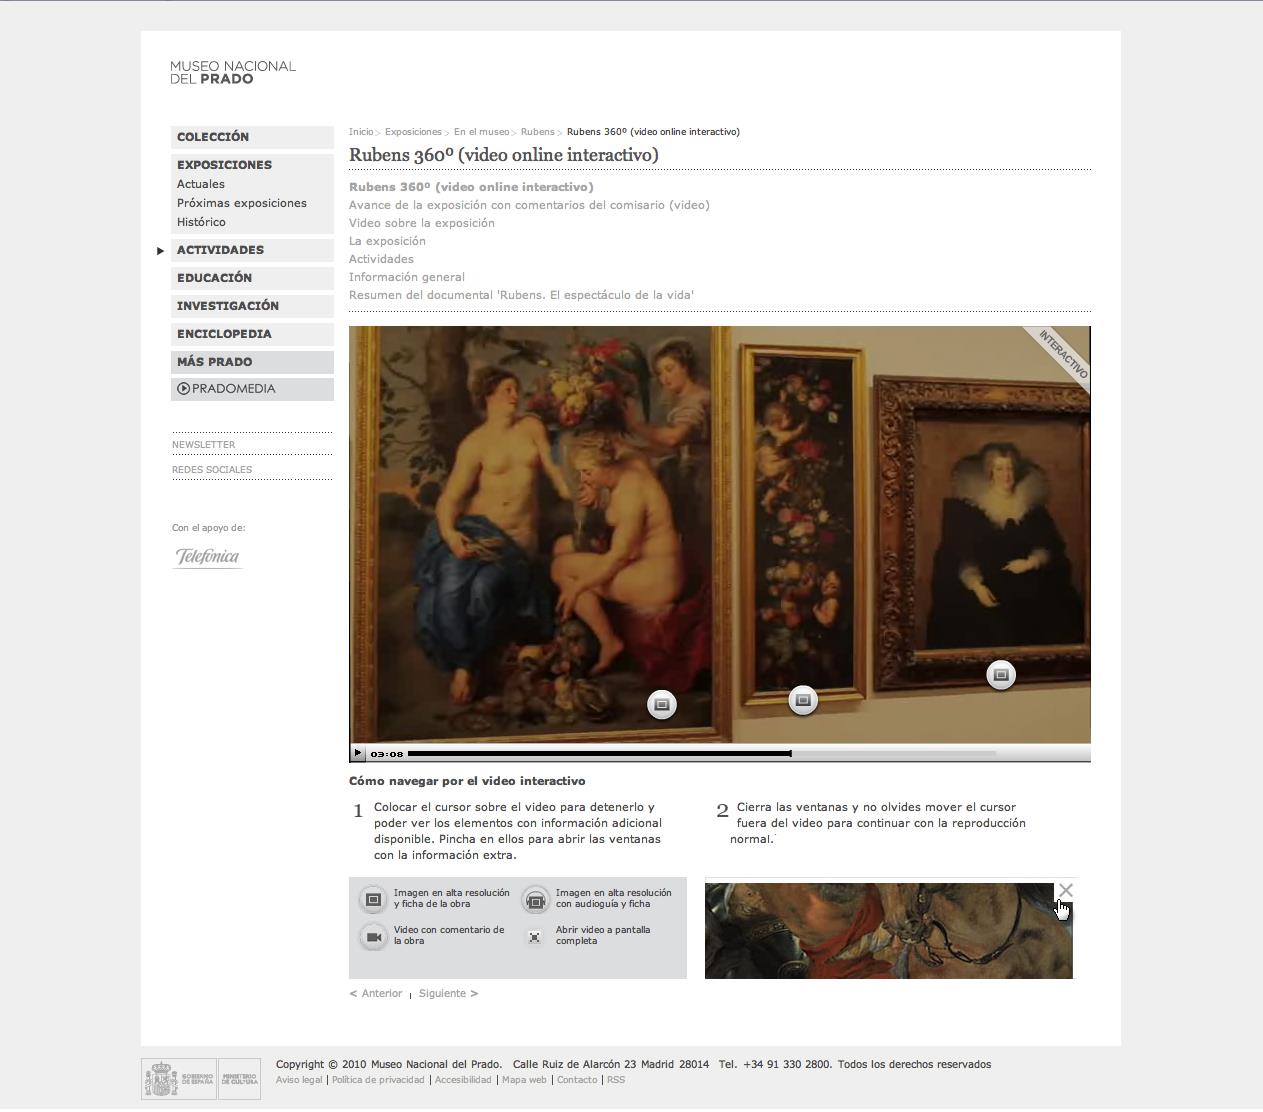Open the Actividades menu
1263x1112 pixels.
pos(252,250)
